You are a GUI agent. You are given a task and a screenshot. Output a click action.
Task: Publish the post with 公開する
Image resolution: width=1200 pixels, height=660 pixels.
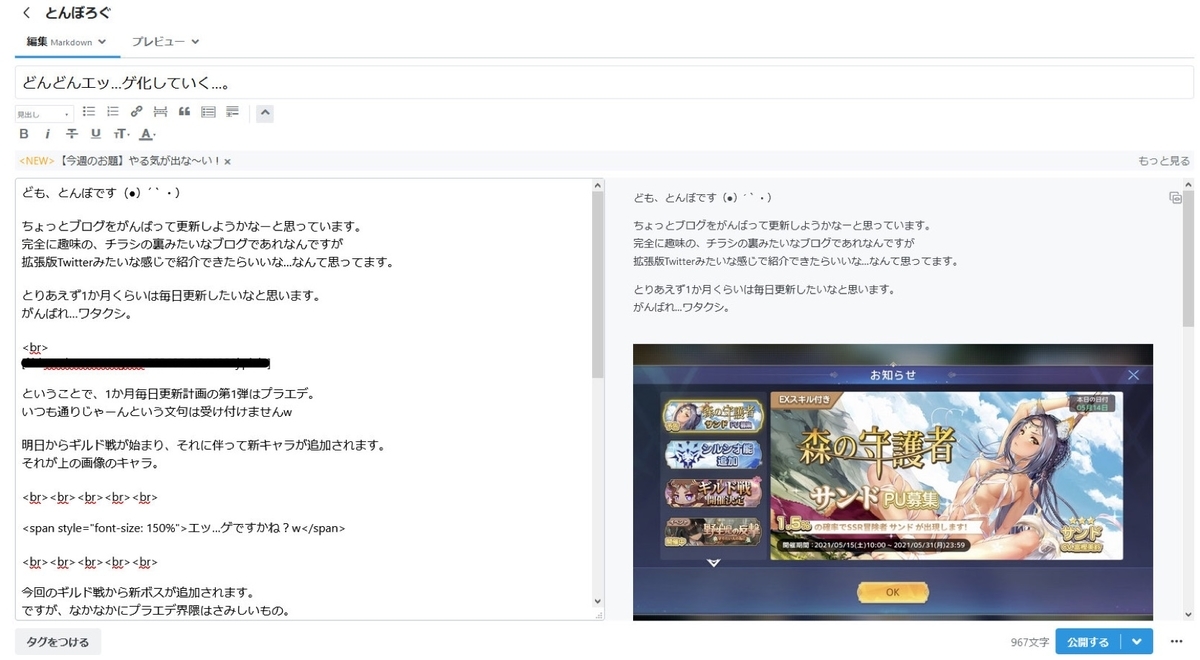coord(1088,642)
